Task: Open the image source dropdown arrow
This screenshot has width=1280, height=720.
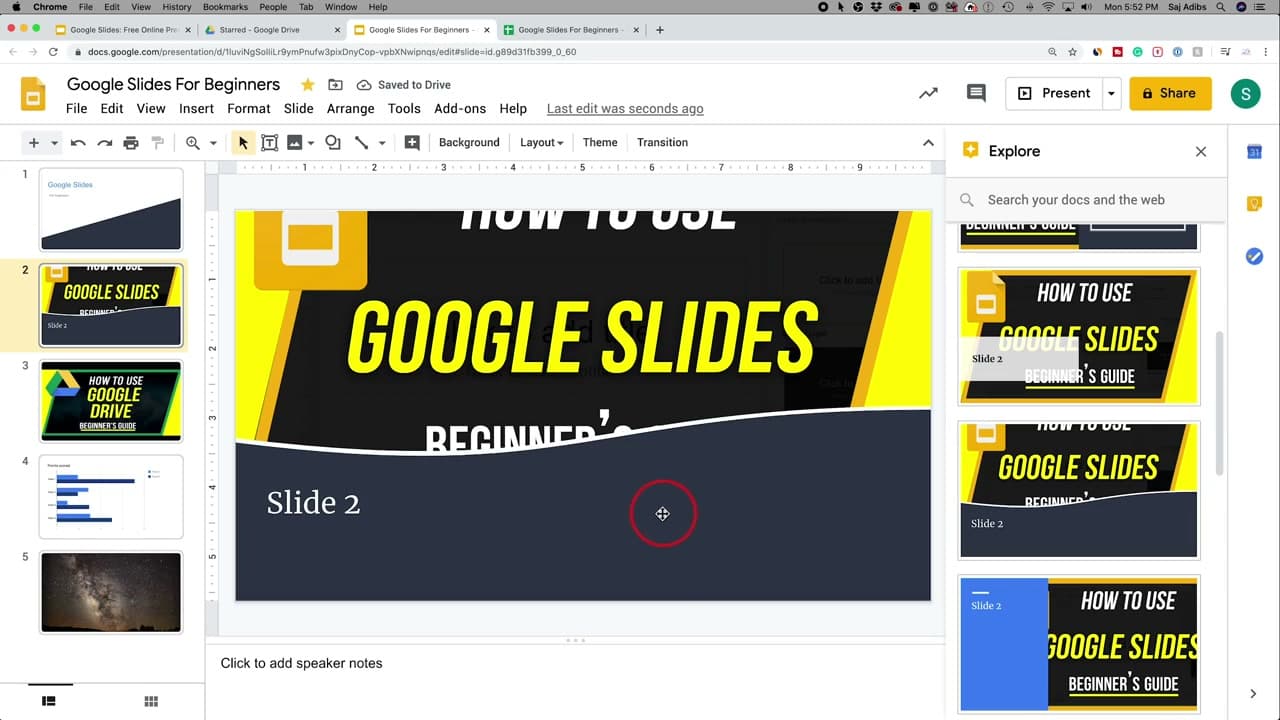Action: (311, 143)
